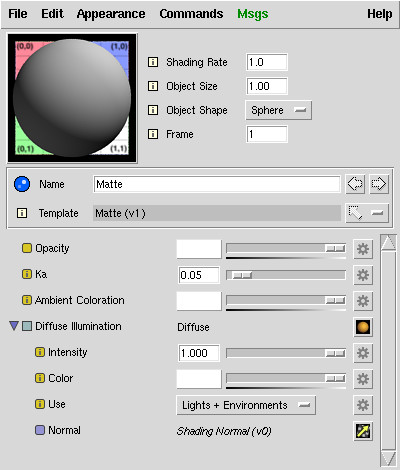Open the Object Shape Sphere dropdown
The width and height of the screenshot is (400, 470).
click(x=279, y=110)
